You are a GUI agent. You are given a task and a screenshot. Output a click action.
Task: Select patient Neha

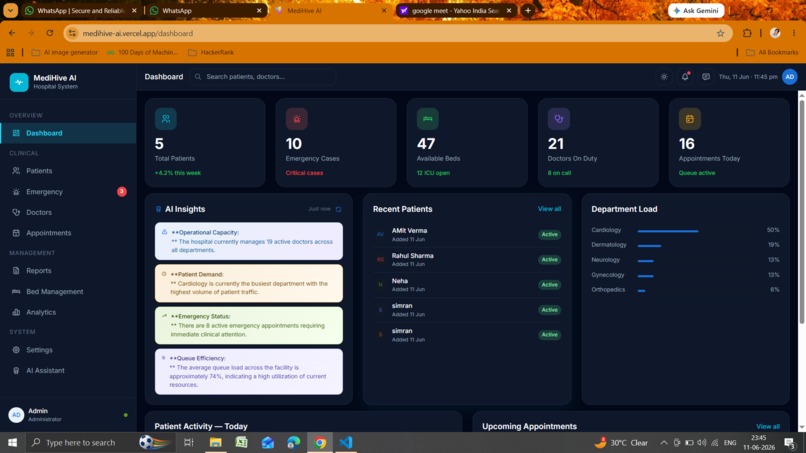[467, 284]
